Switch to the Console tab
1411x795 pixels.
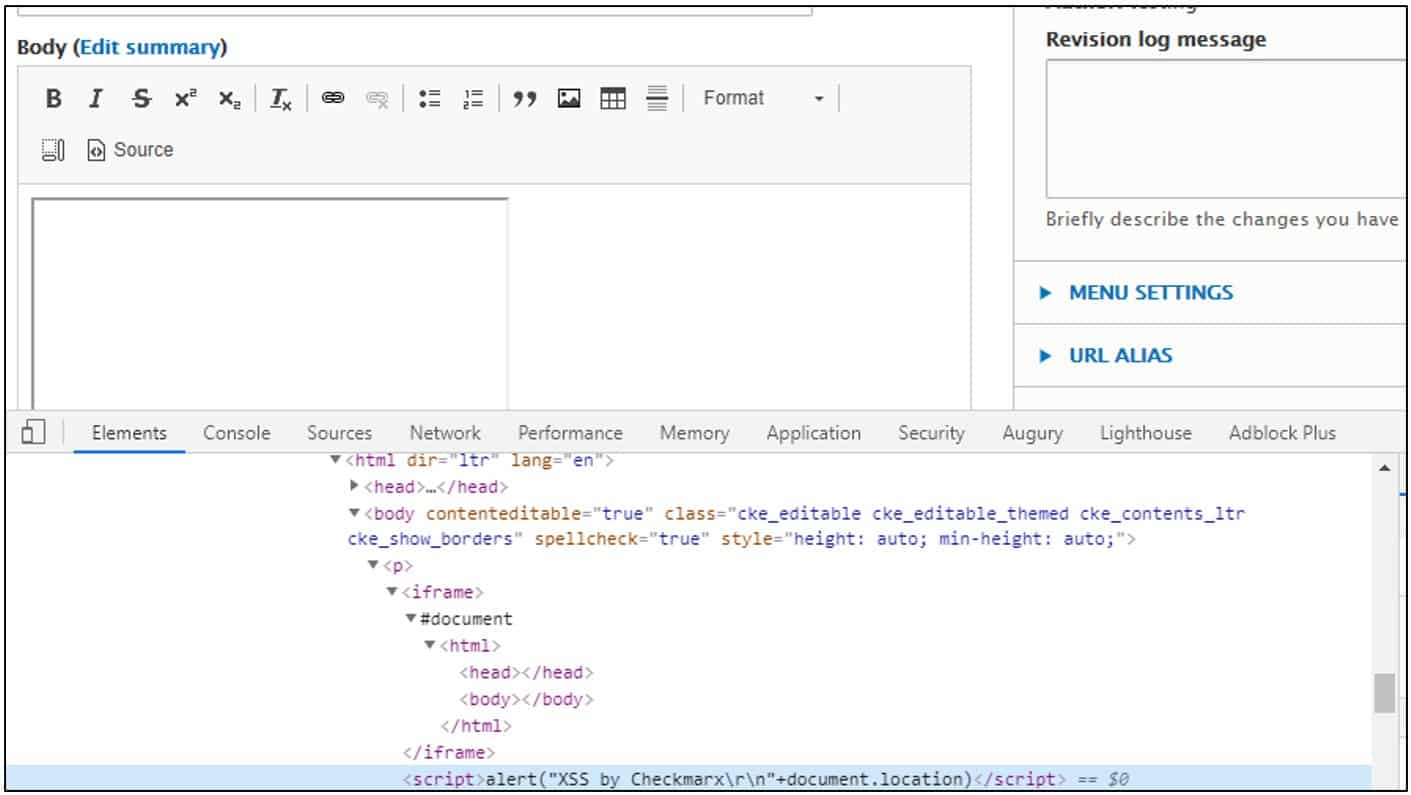tap(237, 433)
